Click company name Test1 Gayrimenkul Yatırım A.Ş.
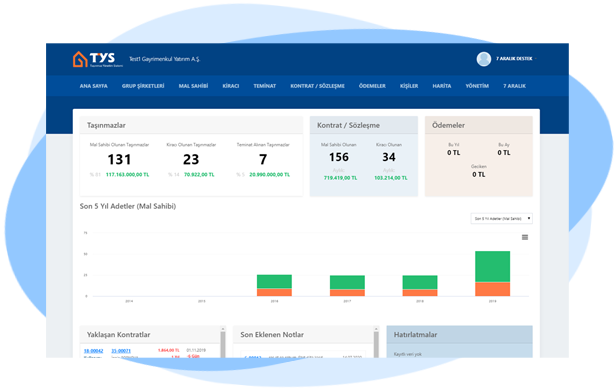The height and width of the screenshot is (392, 615). [x=165, y=59]
